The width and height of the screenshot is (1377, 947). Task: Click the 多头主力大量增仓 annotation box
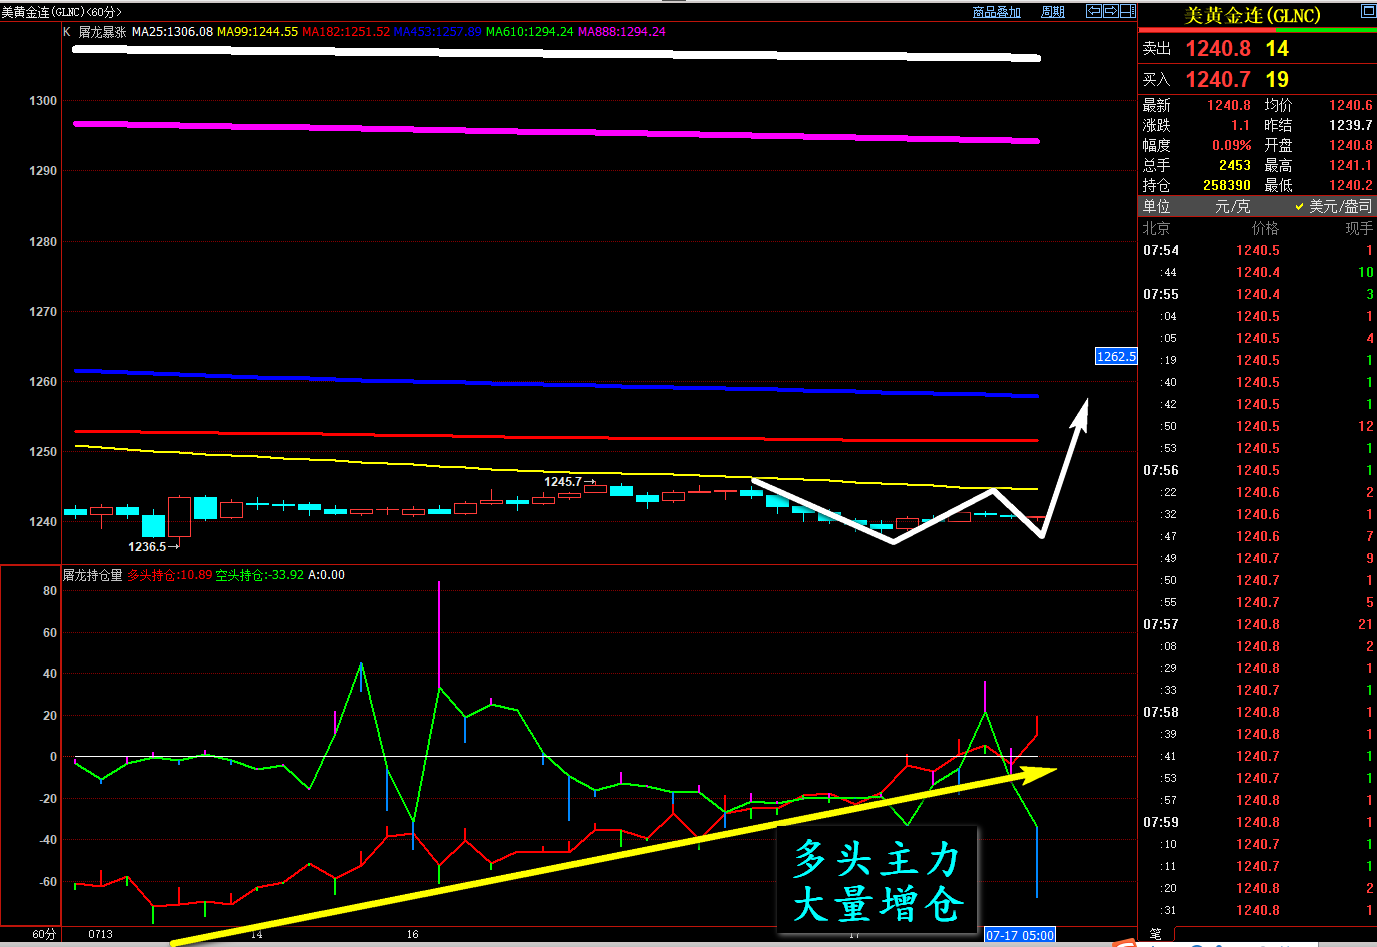coord(877,880)
